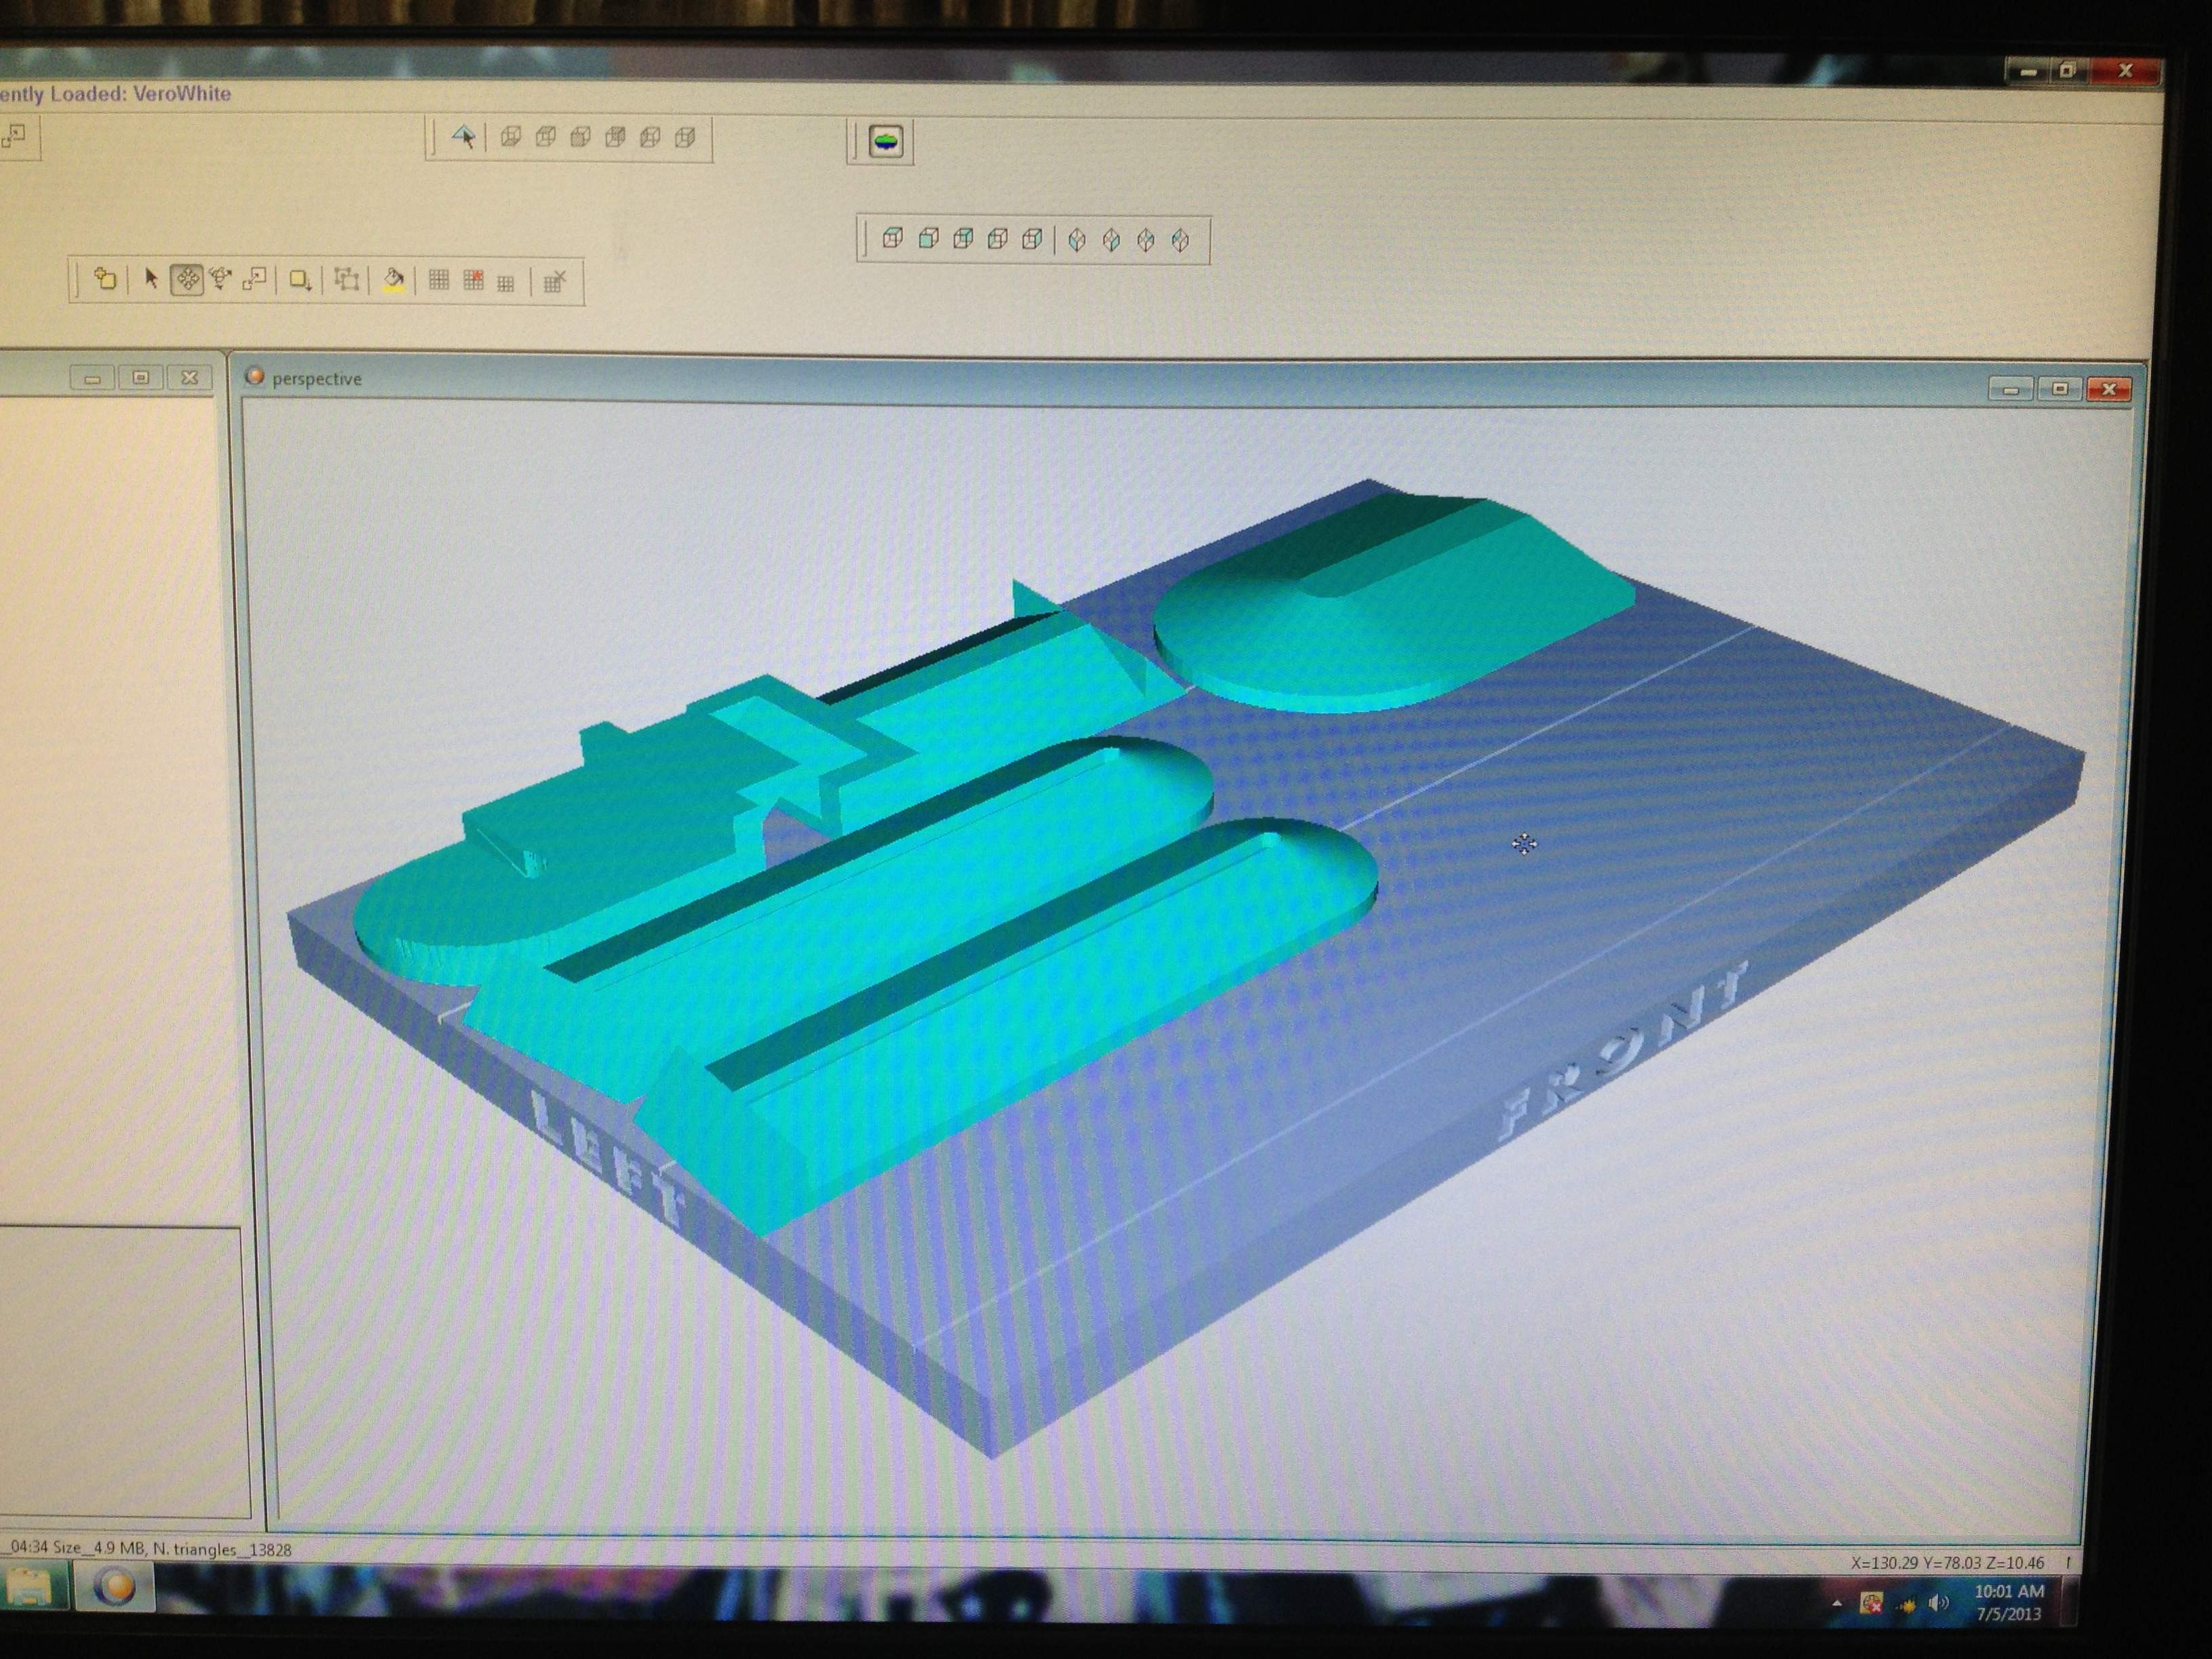The height and width of the screenshot is (1659, 2212).
Task: Click the red security alert tray icon
Action: [1871, 1604]
